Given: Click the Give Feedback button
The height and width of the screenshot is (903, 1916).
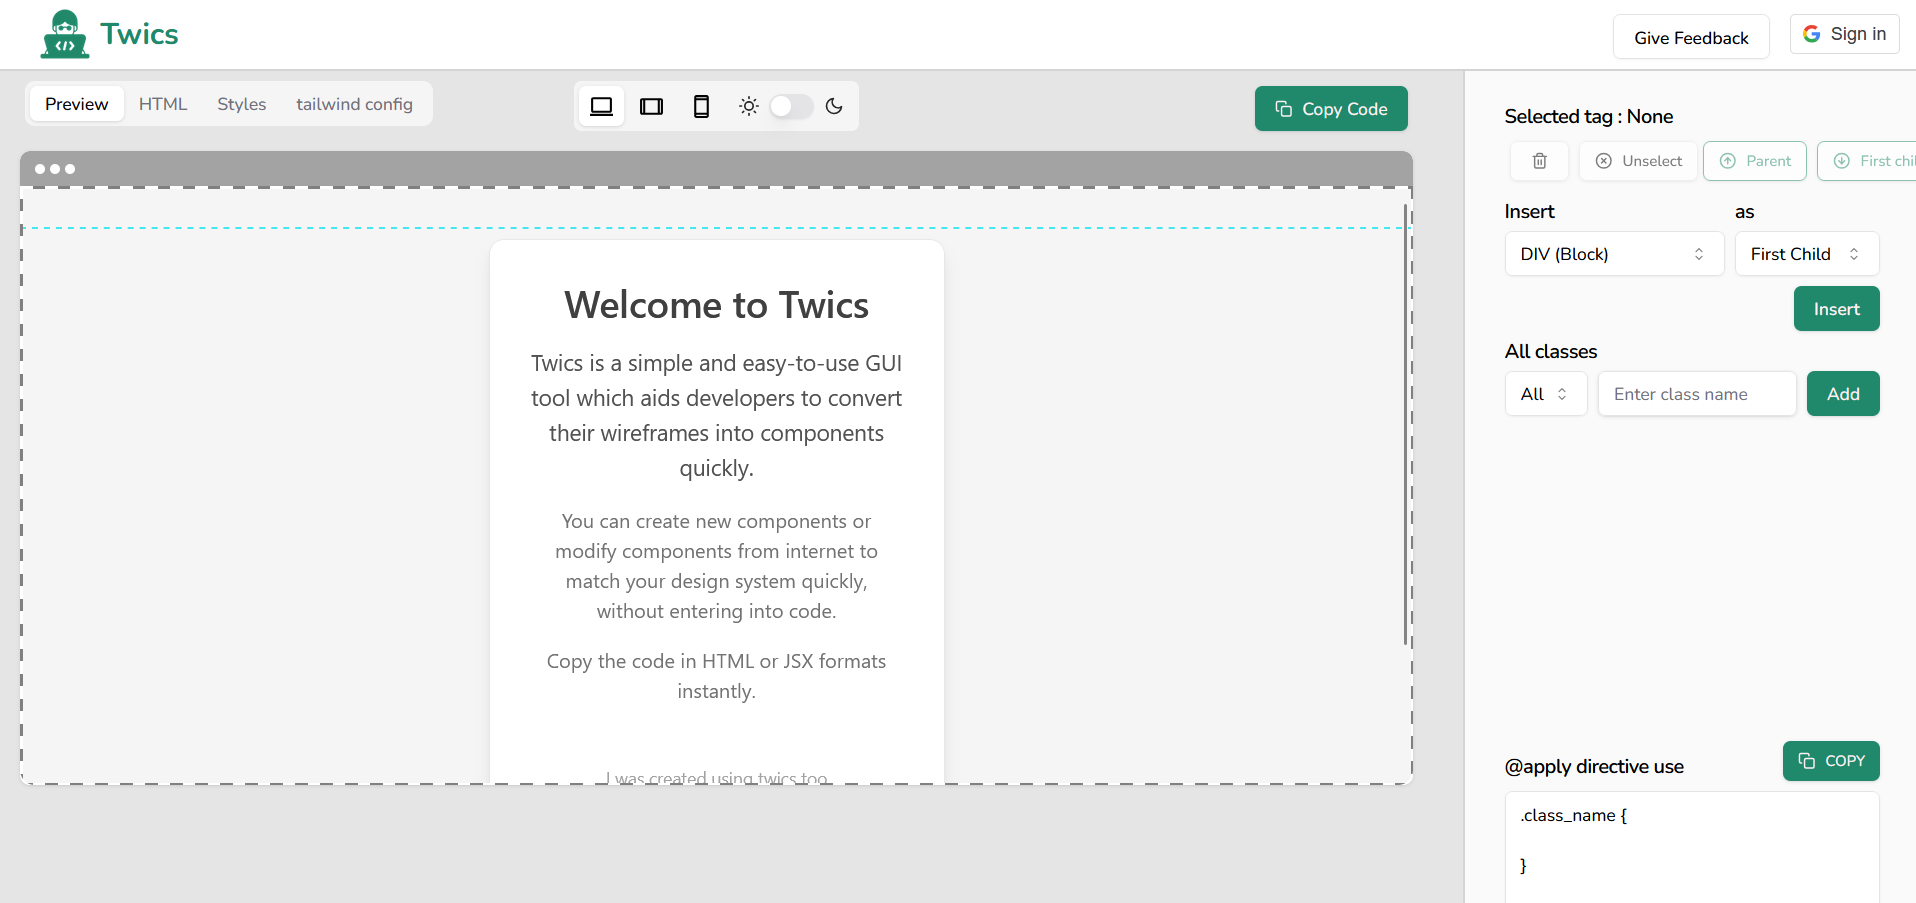Looking at the screenshot, I should pos(1690,37).
